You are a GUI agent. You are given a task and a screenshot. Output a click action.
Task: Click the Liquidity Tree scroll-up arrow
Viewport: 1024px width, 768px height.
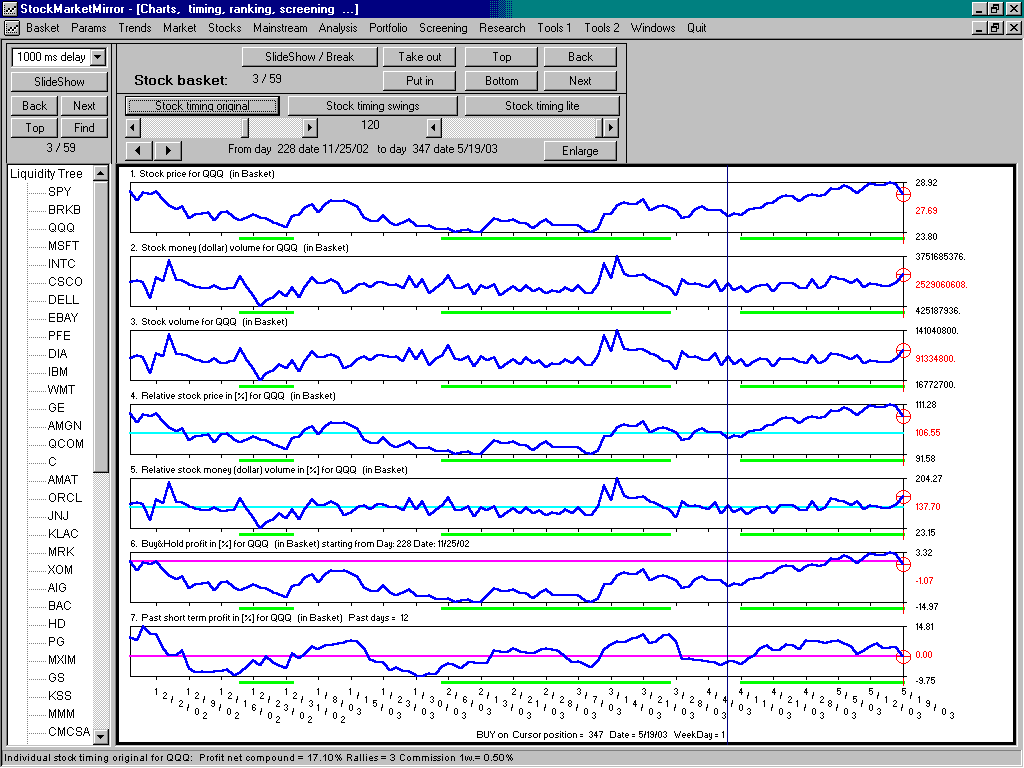click(x=101, y=174)
